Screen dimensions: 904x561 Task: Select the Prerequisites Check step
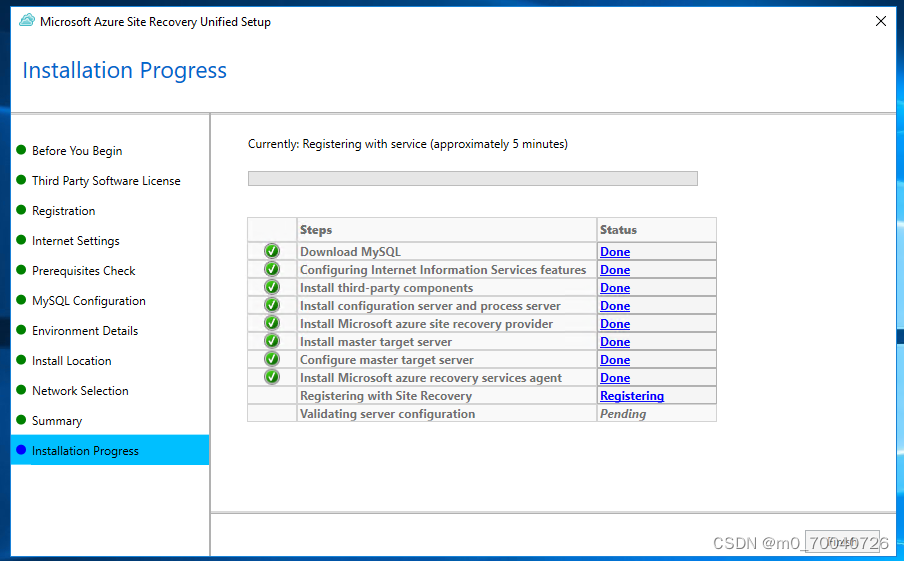click(x=84, y=270)
